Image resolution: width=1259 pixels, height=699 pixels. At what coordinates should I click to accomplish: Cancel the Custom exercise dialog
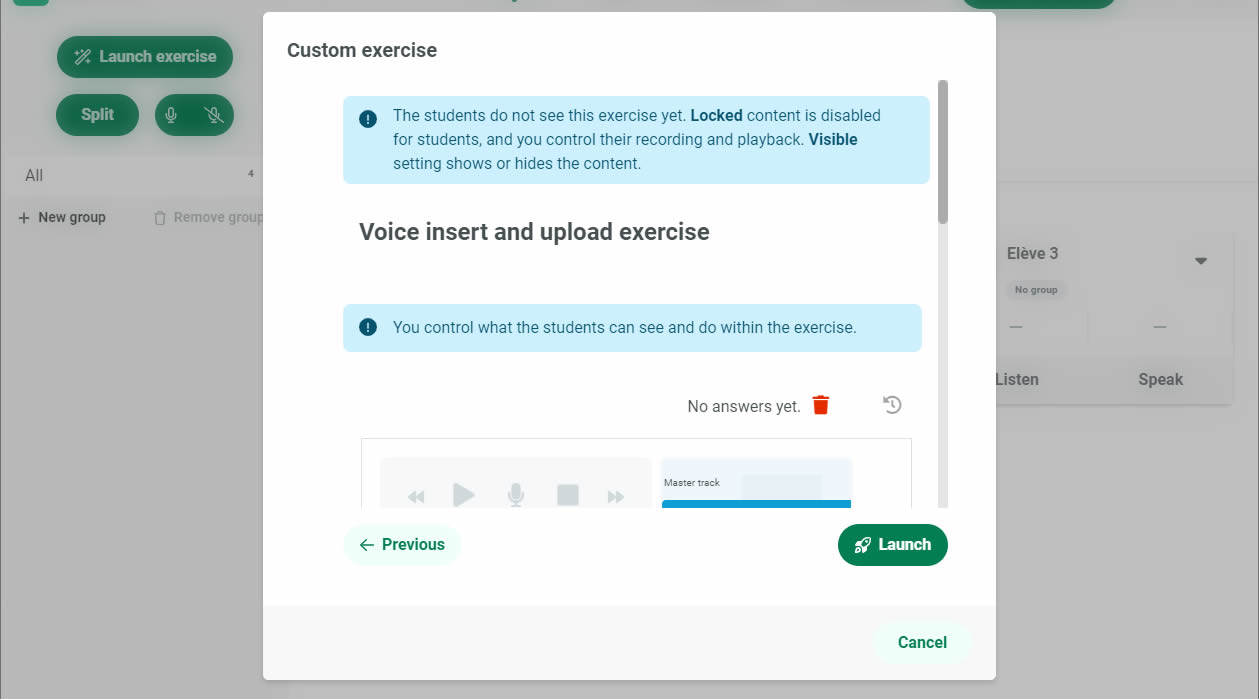coord(922,643)
